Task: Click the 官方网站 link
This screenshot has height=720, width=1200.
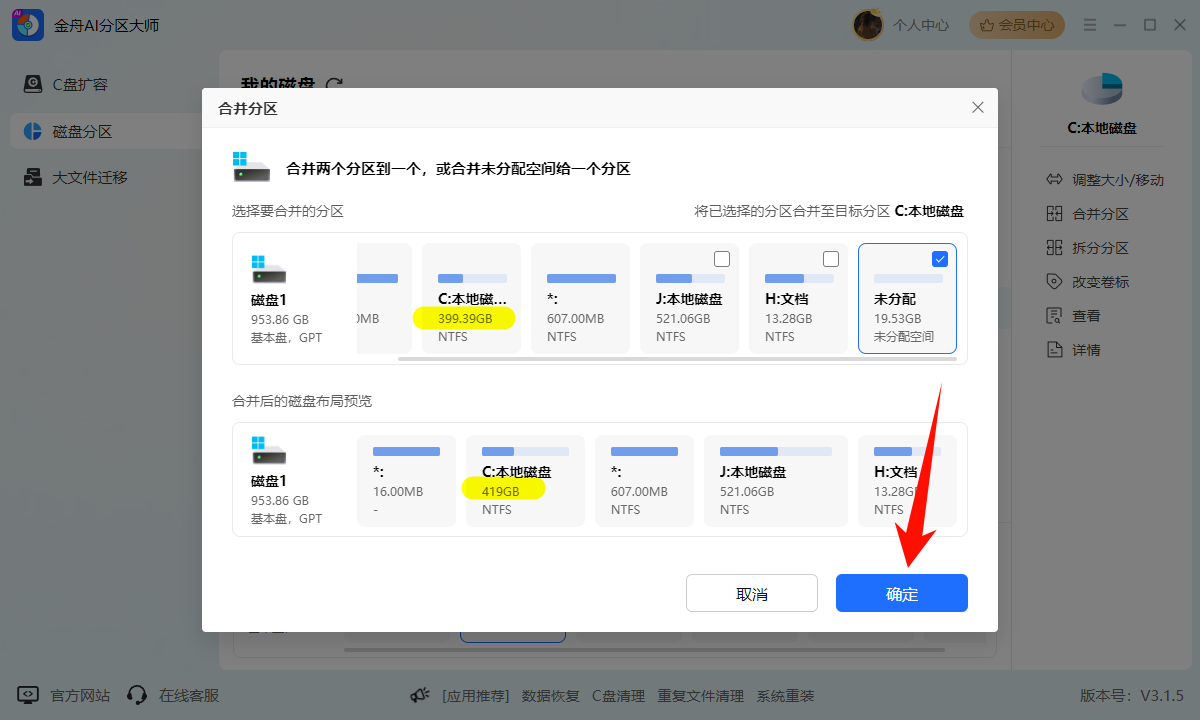Action: 79,694
